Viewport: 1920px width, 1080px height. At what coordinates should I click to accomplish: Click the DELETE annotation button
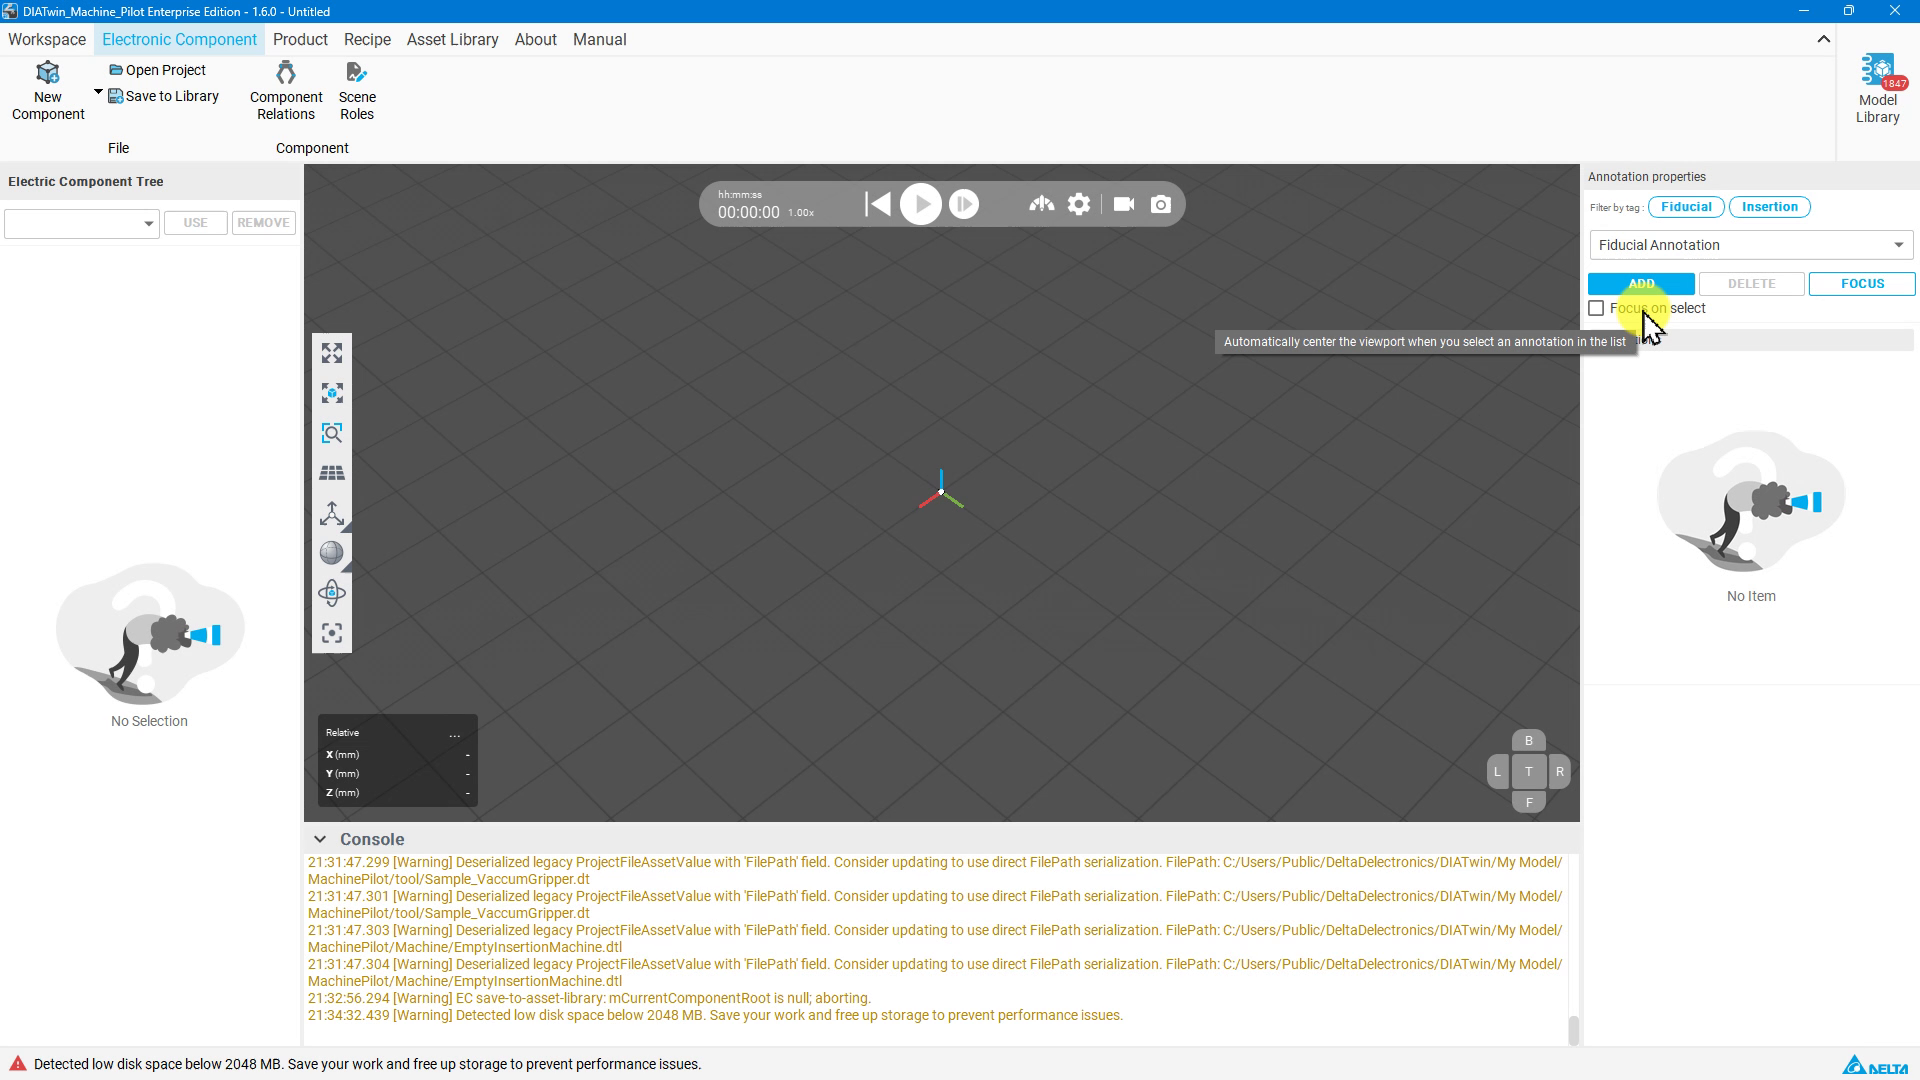tap(1752, 284)
